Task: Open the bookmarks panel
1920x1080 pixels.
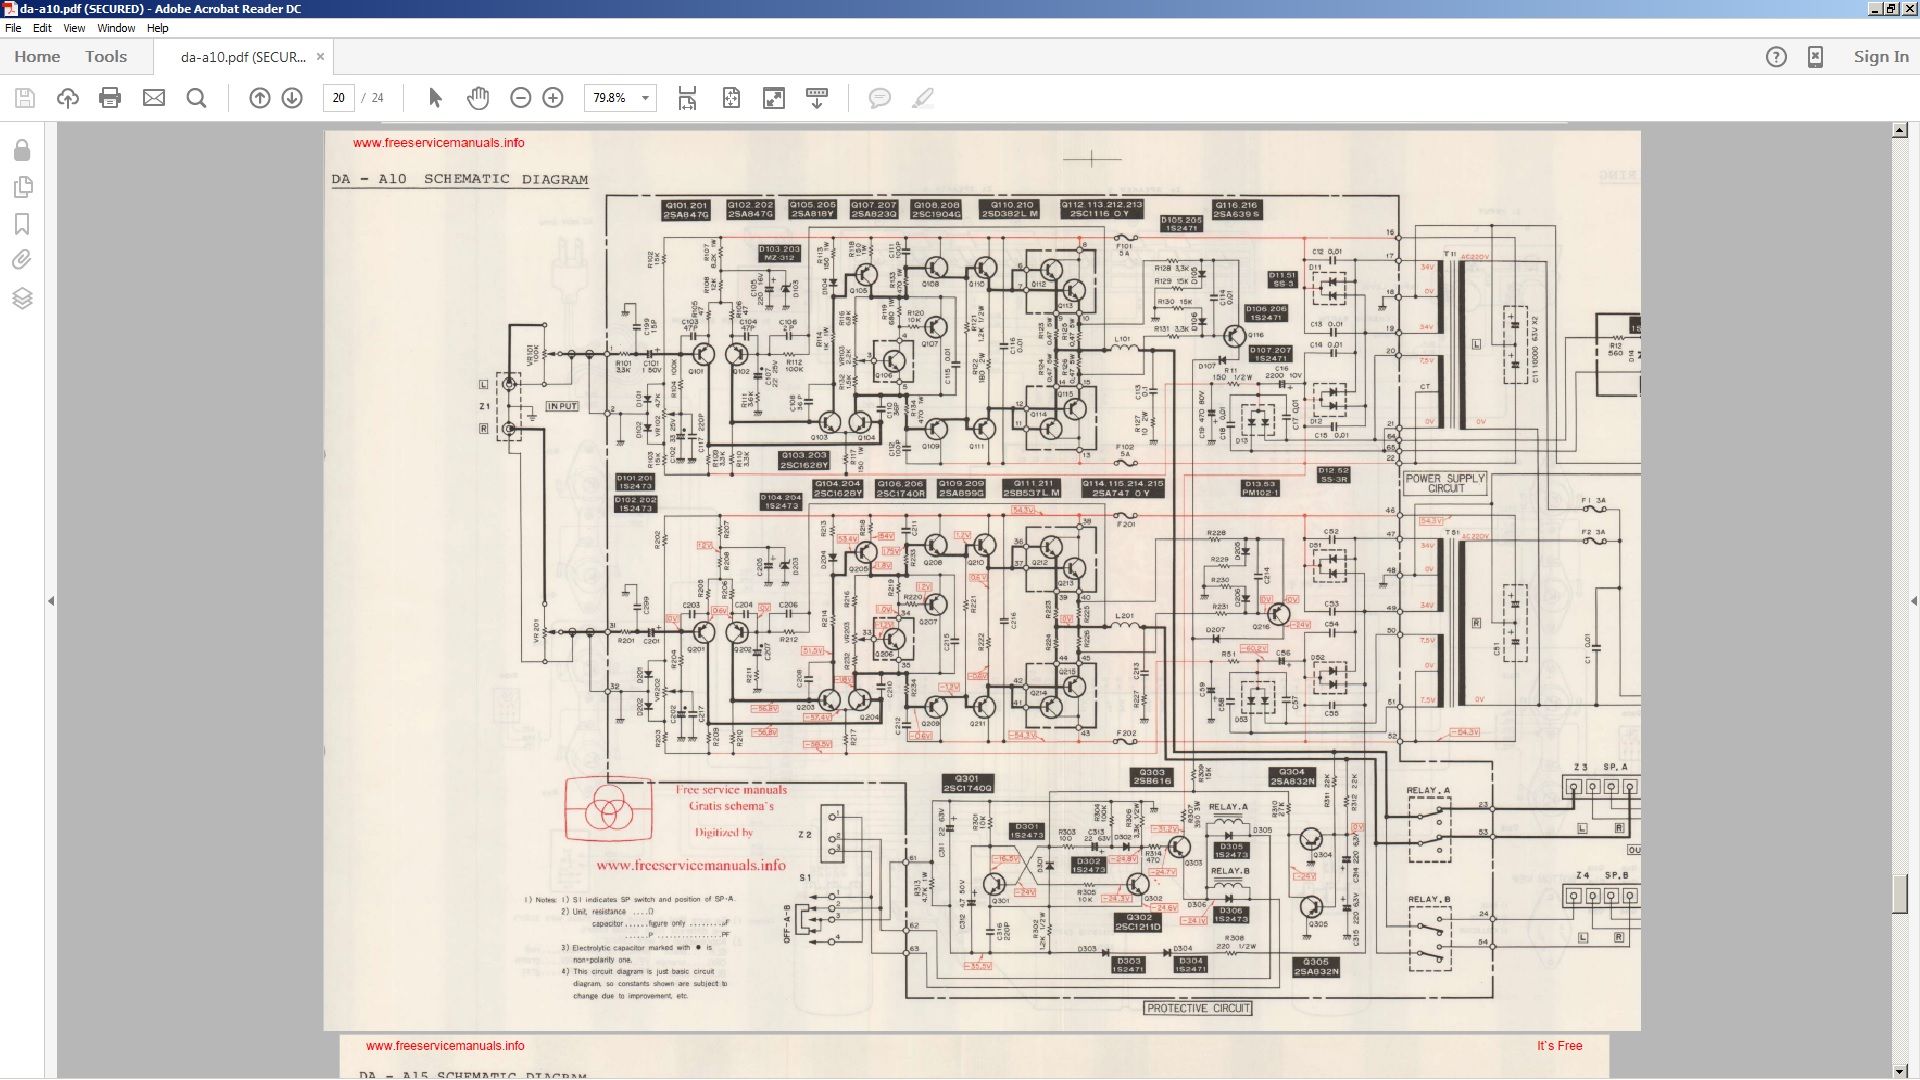Action: pyautogui.click(x=22, y=224)
